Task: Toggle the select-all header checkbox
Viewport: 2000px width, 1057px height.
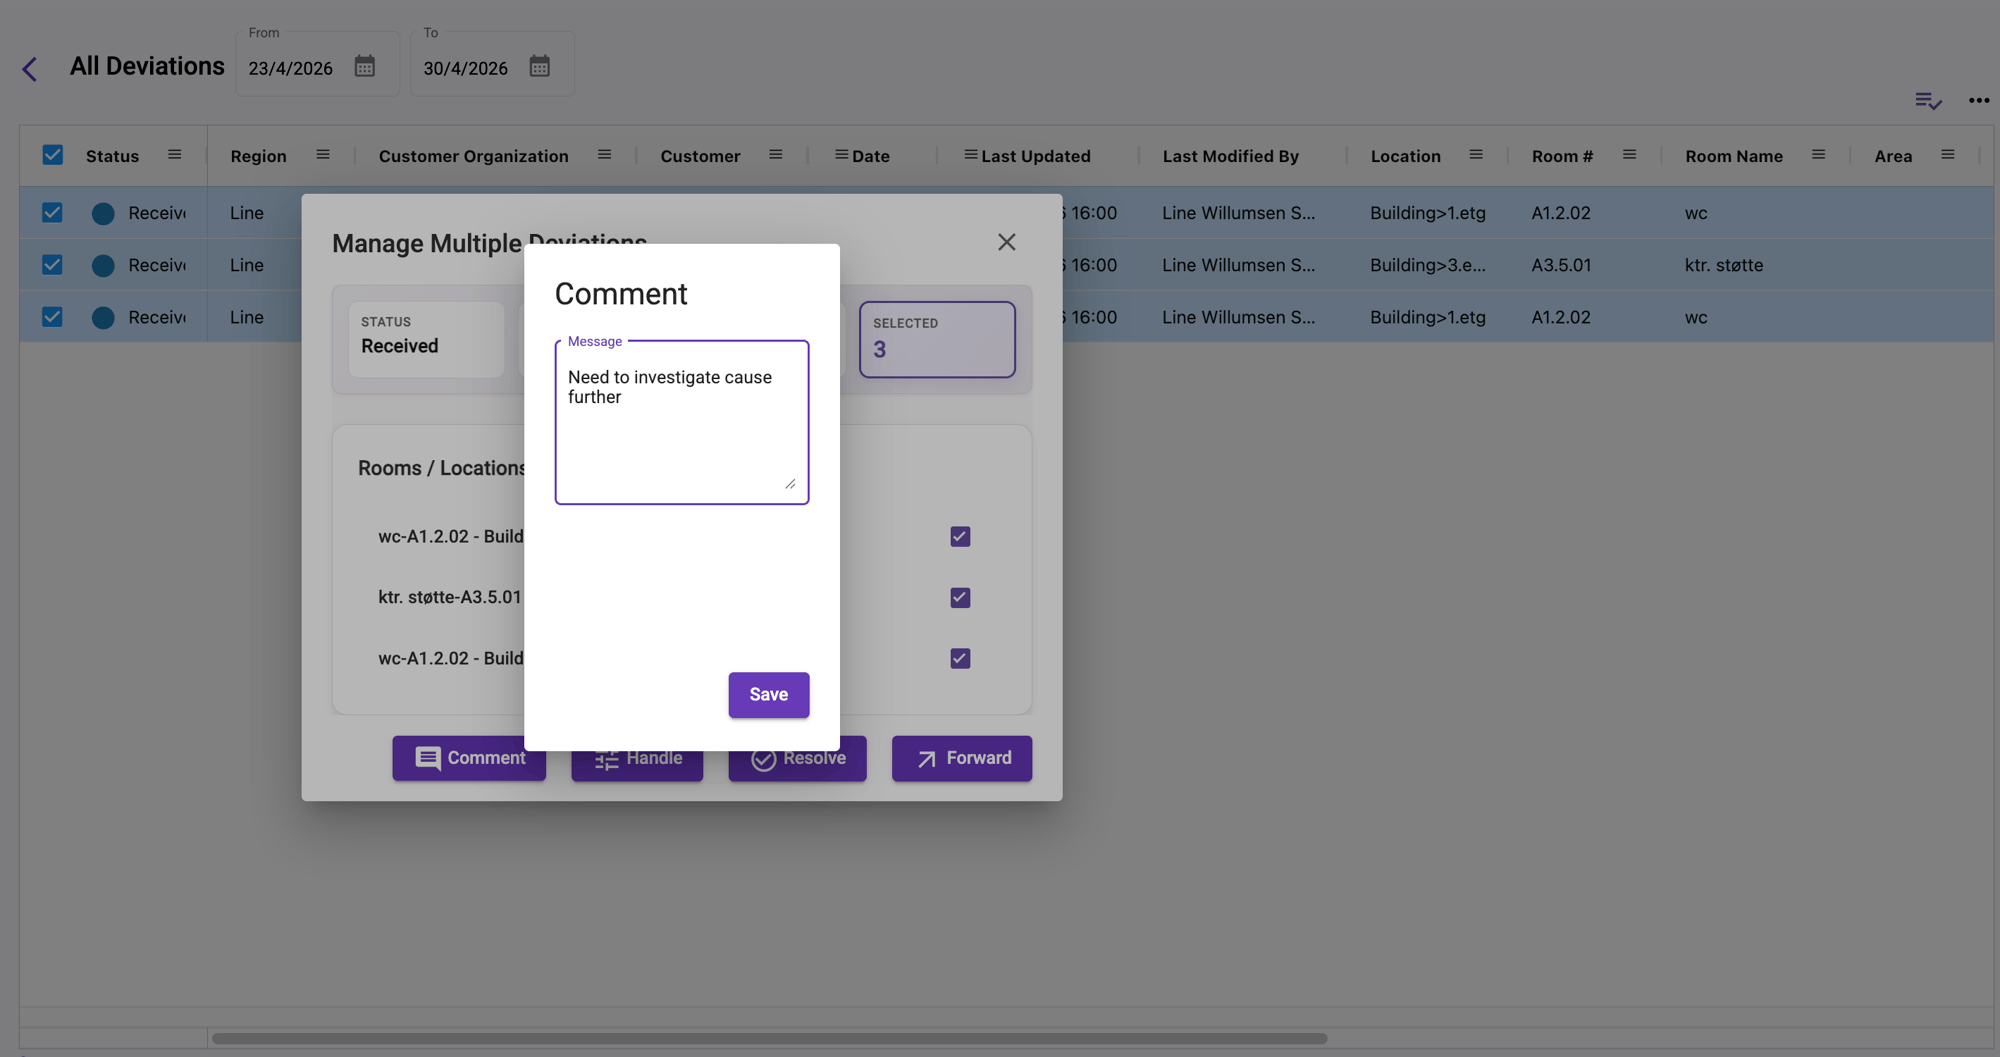Action: (x=53, y=155)
